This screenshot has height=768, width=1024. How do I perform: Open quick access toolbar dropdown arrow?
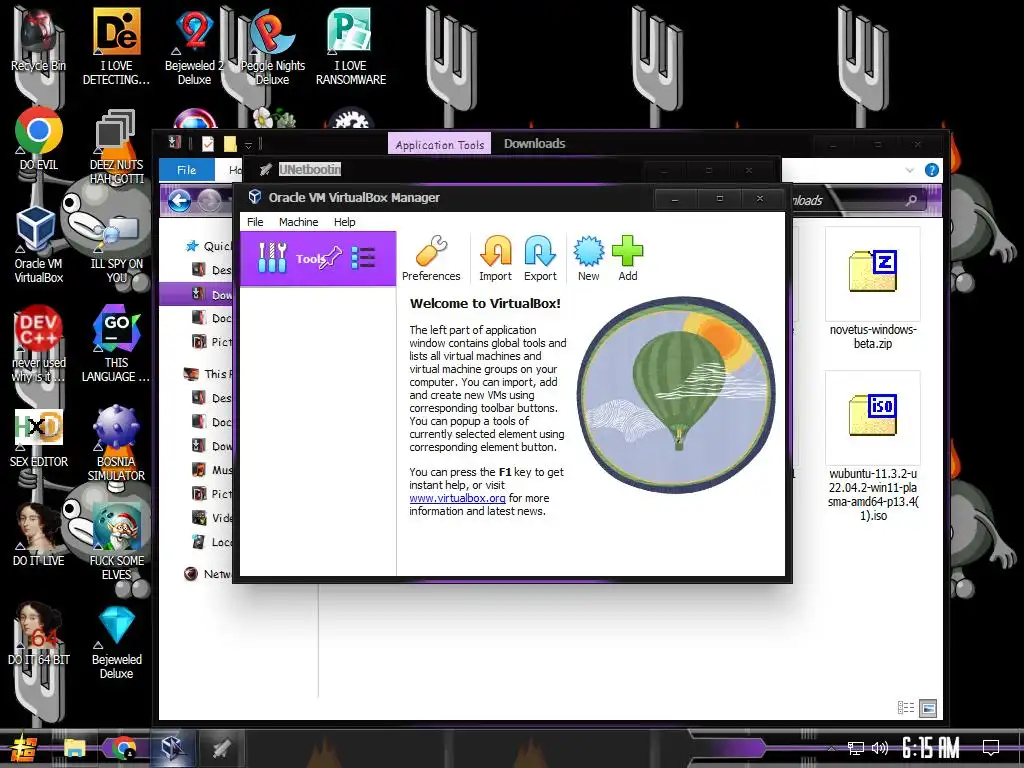(248, 144)
